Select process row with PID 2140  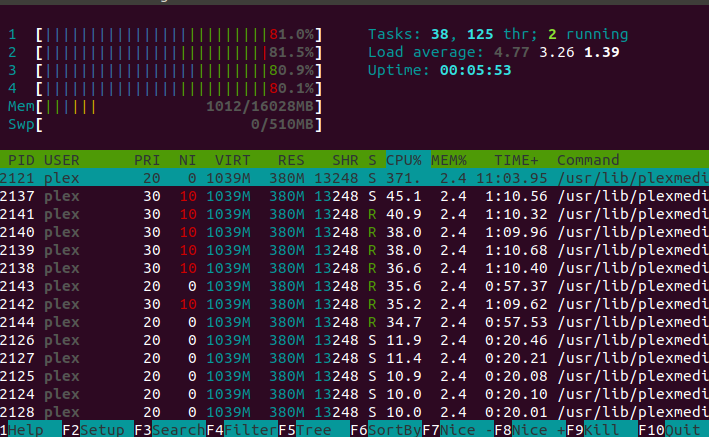click(x=354, y=232)
